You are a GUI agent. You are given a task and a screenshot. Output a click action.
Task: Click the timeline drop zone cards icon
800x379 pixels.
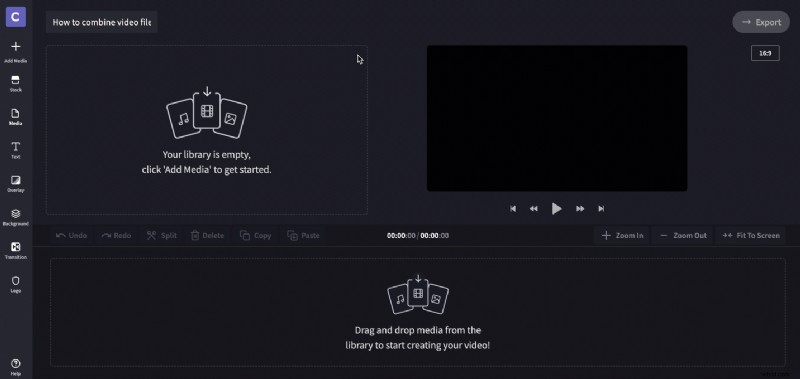418,294
